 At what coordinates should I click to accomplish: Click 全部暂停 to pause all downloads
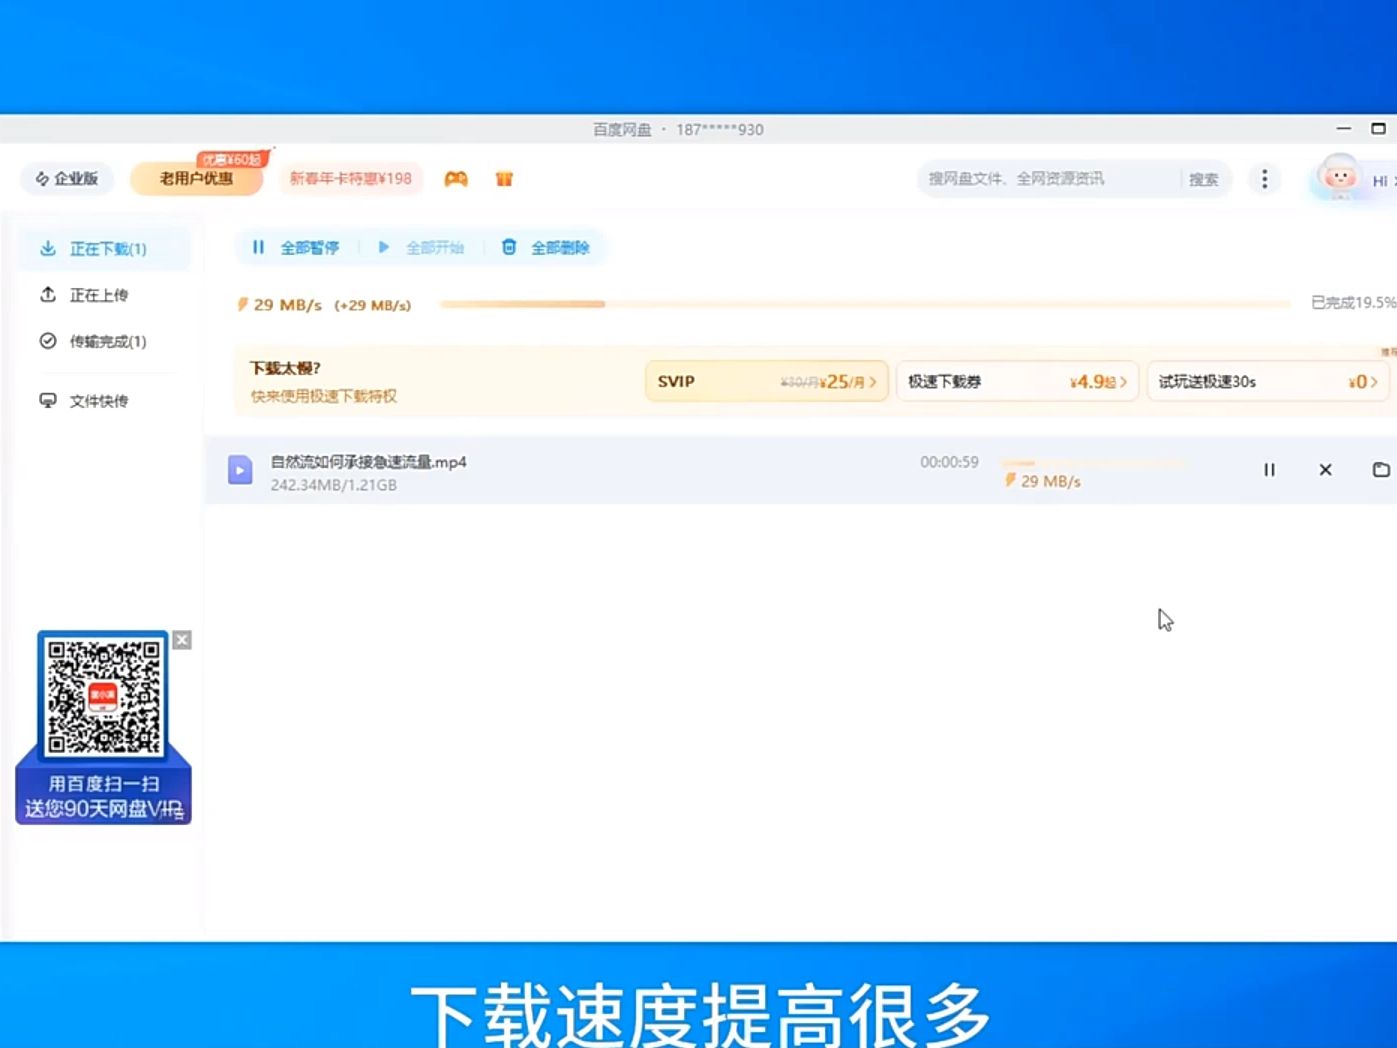click(296, 248)
